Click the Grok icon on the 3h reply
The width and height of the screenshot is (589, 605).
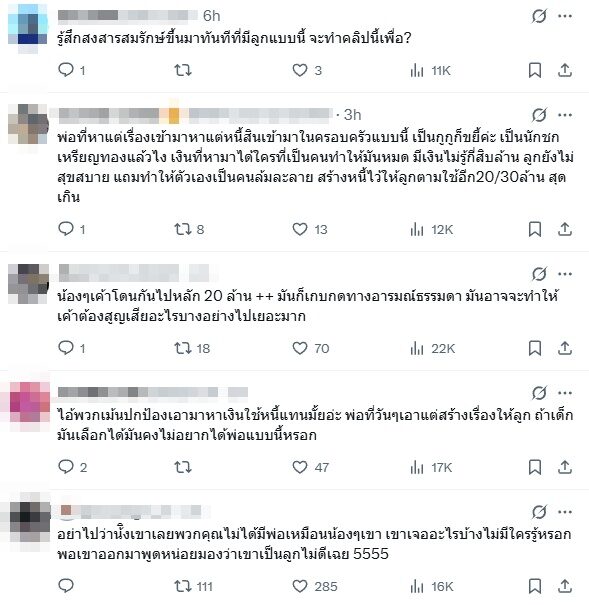pos(539,115)
